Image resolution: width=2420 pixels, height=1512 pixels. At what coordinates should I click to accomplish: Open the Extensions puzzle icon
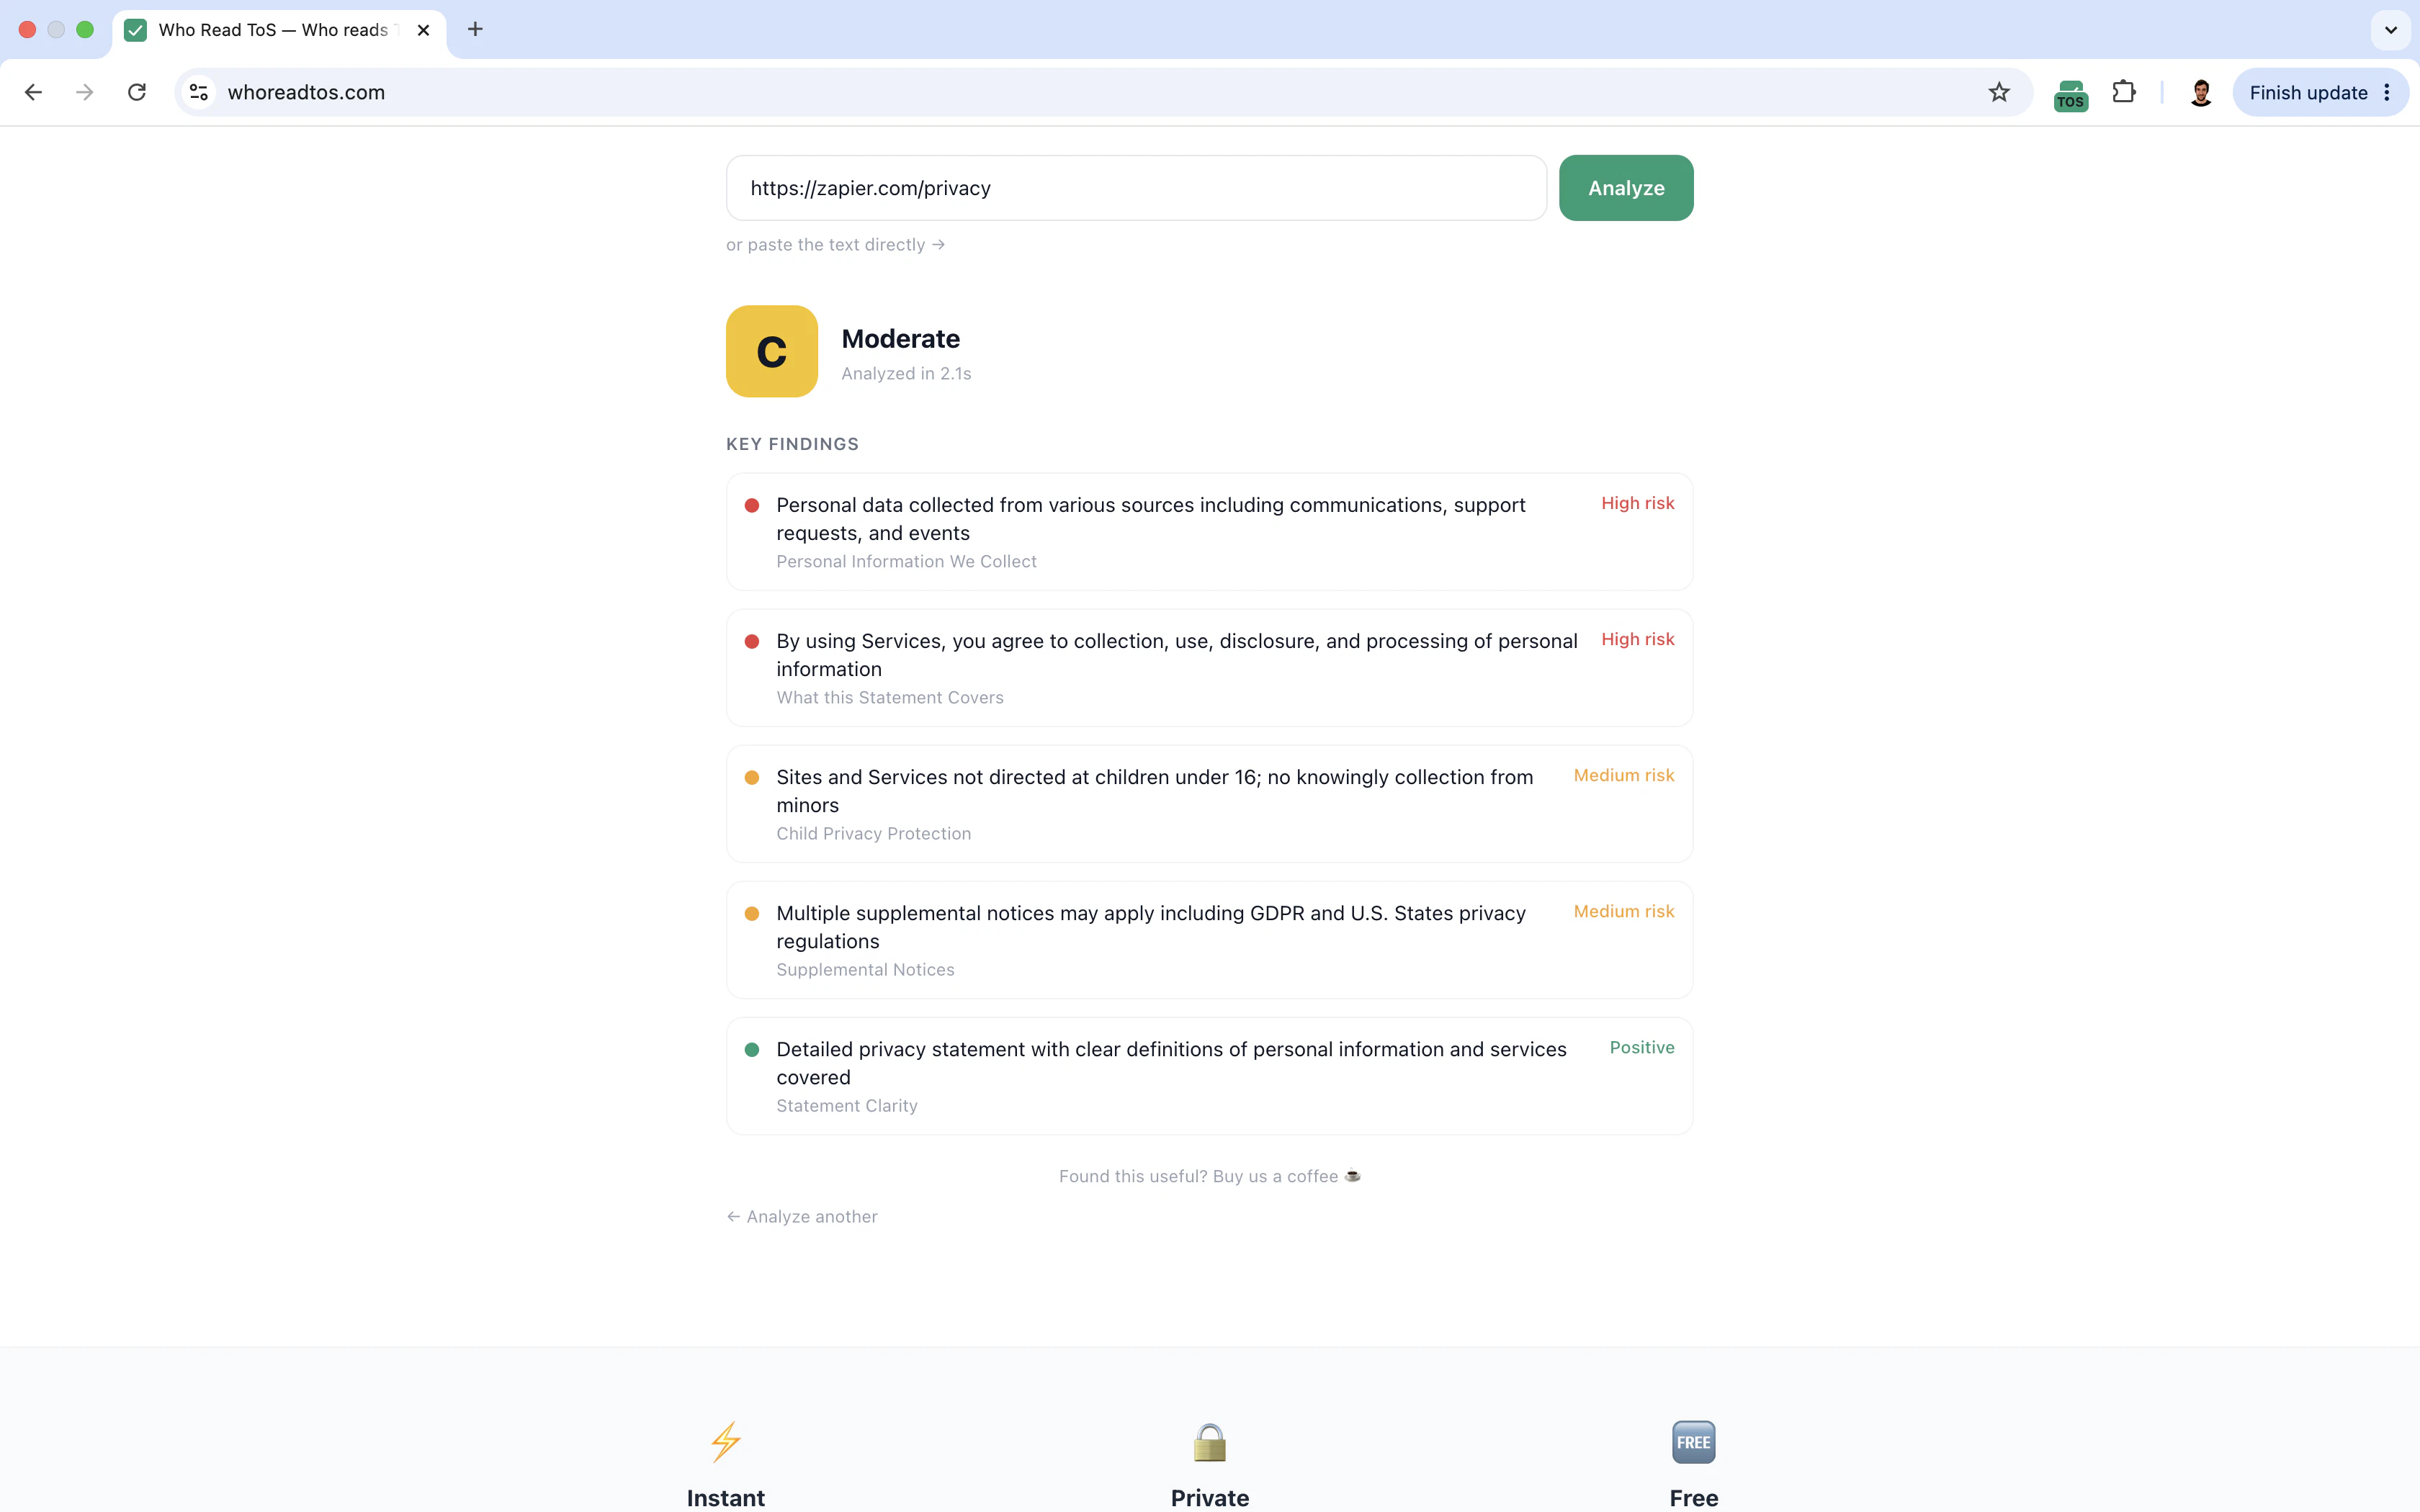pos(2124,92)
